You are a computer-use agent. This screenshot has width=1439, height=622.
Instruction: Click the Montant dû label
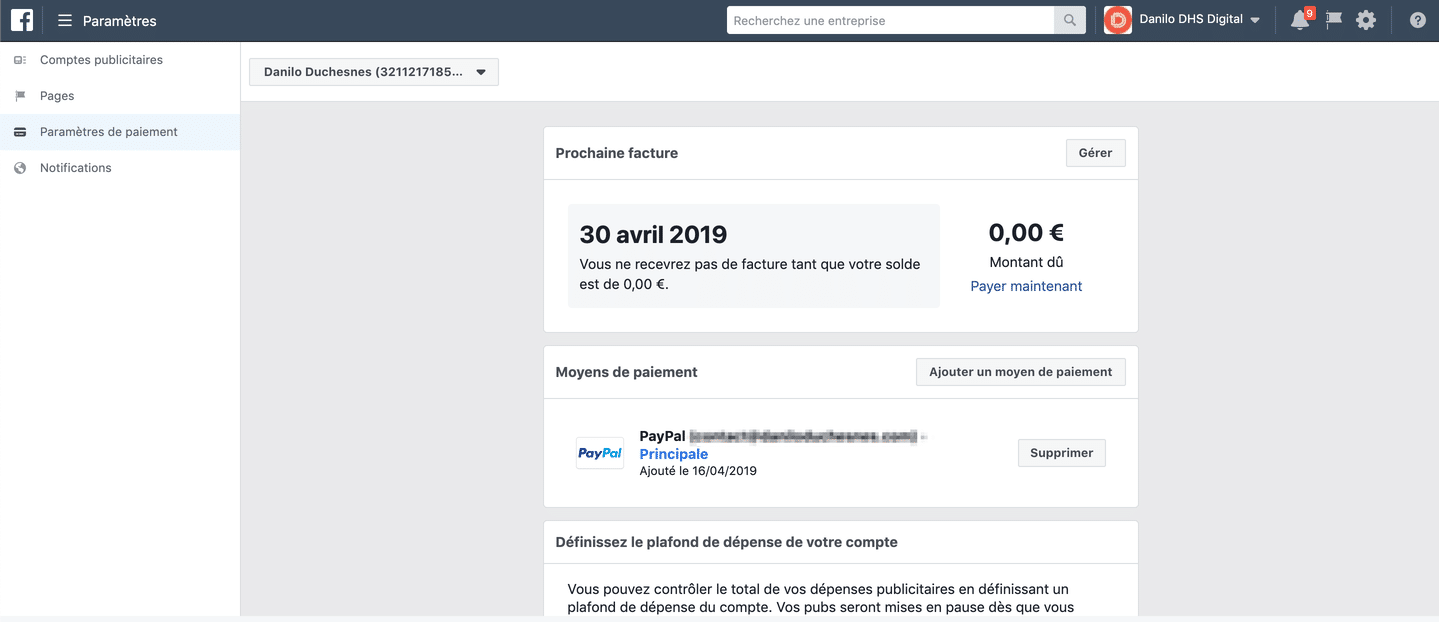point(1026,262)
